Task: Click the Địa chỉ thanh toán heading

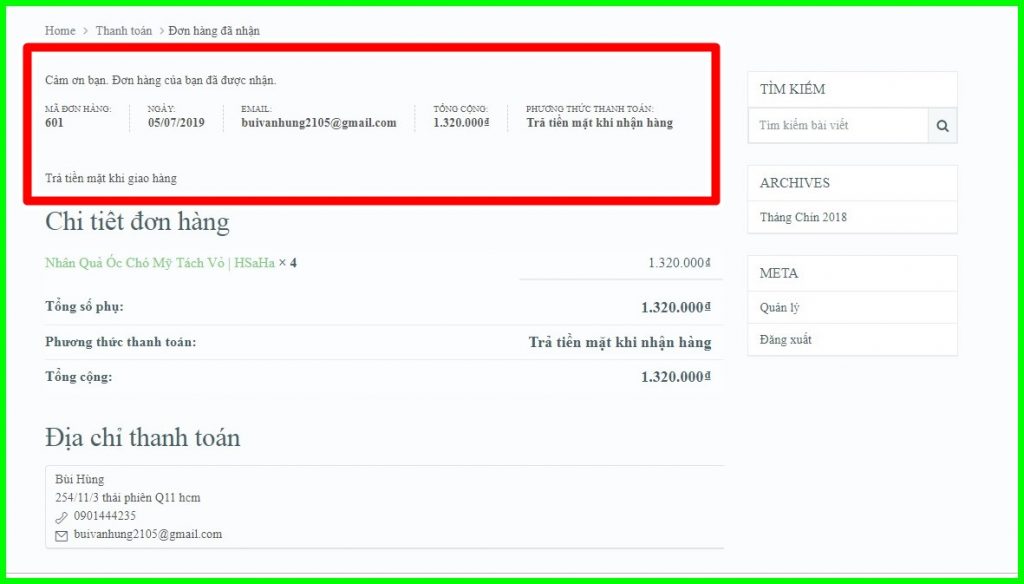Action: coord(142,438)
